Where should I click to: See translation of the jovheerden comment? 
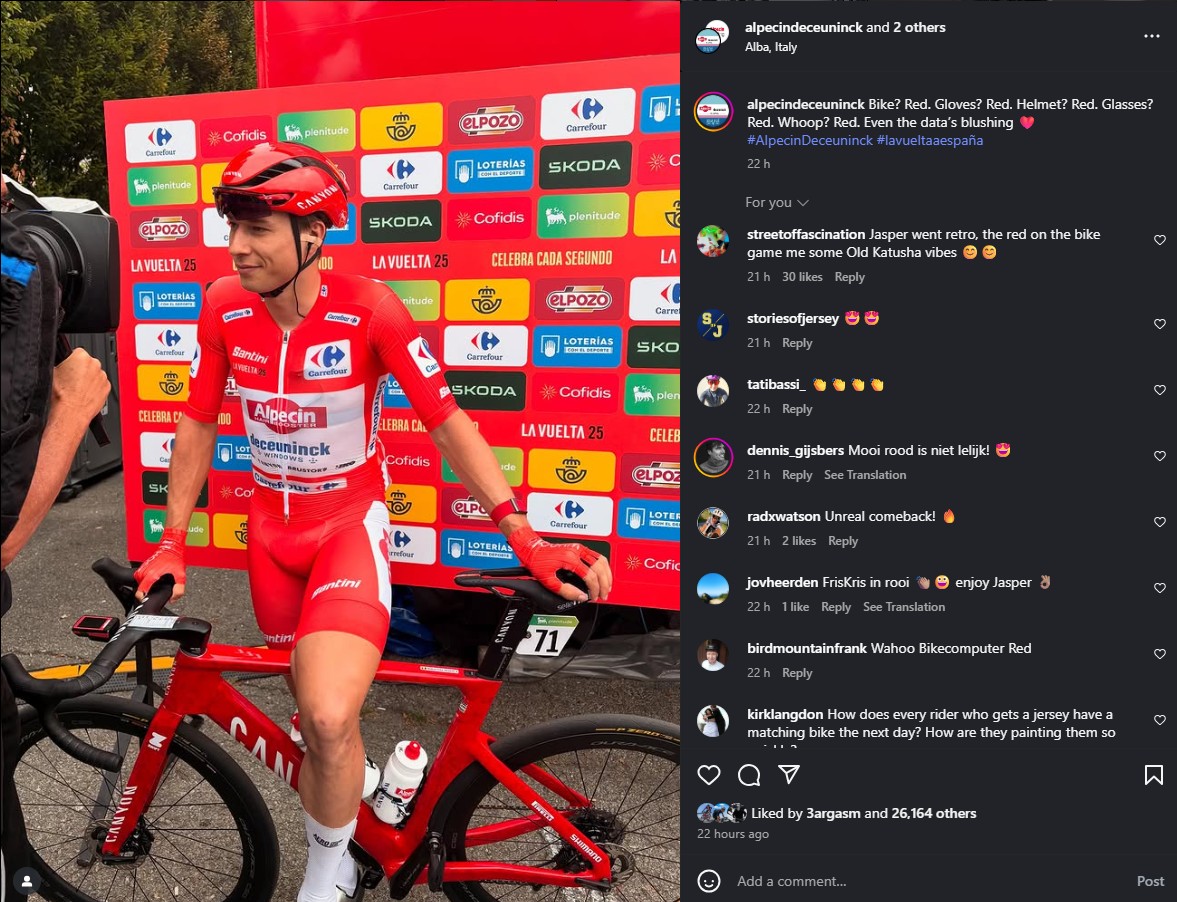click(x=904, y=607)
